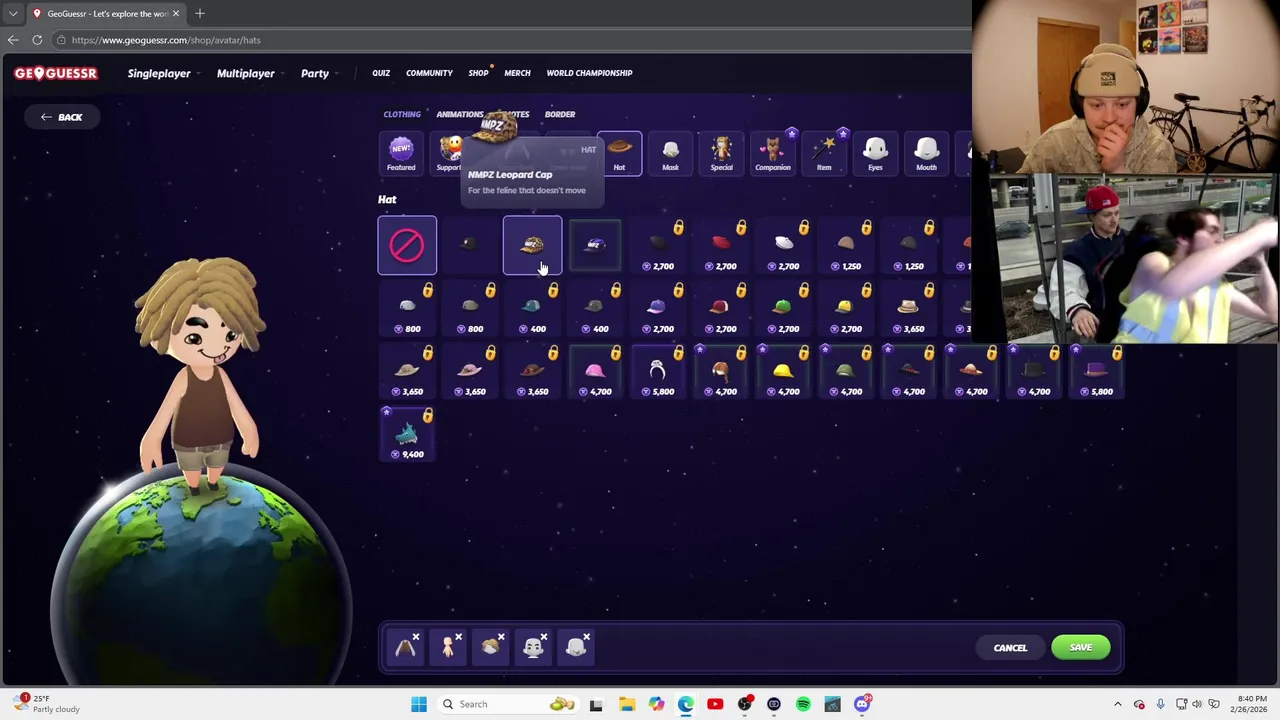Image resolution: width=1280 pixels, height=720 pixels.
Task: Open Discord from the taskbar
Action: [x=862, y=704]
